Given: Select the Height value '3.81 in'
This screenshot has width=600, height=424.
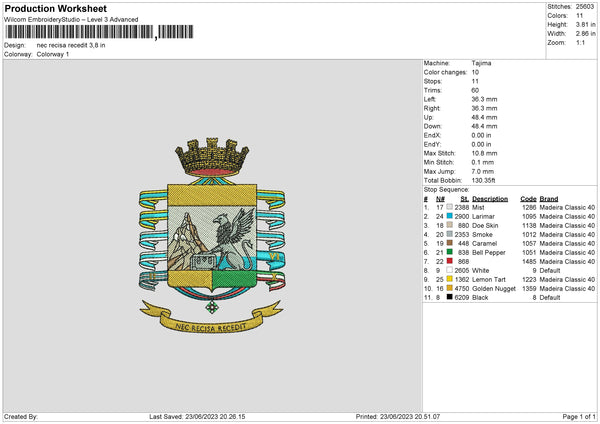Looking at the screenshot, I should tap(585, 24).
